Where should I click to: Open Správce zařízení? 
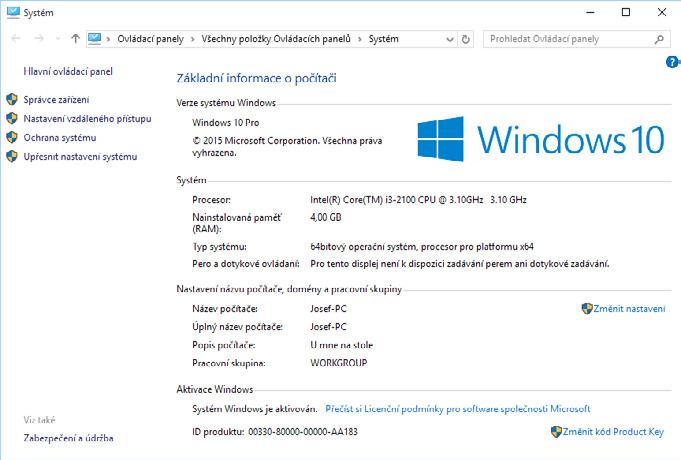click(56, 100)
